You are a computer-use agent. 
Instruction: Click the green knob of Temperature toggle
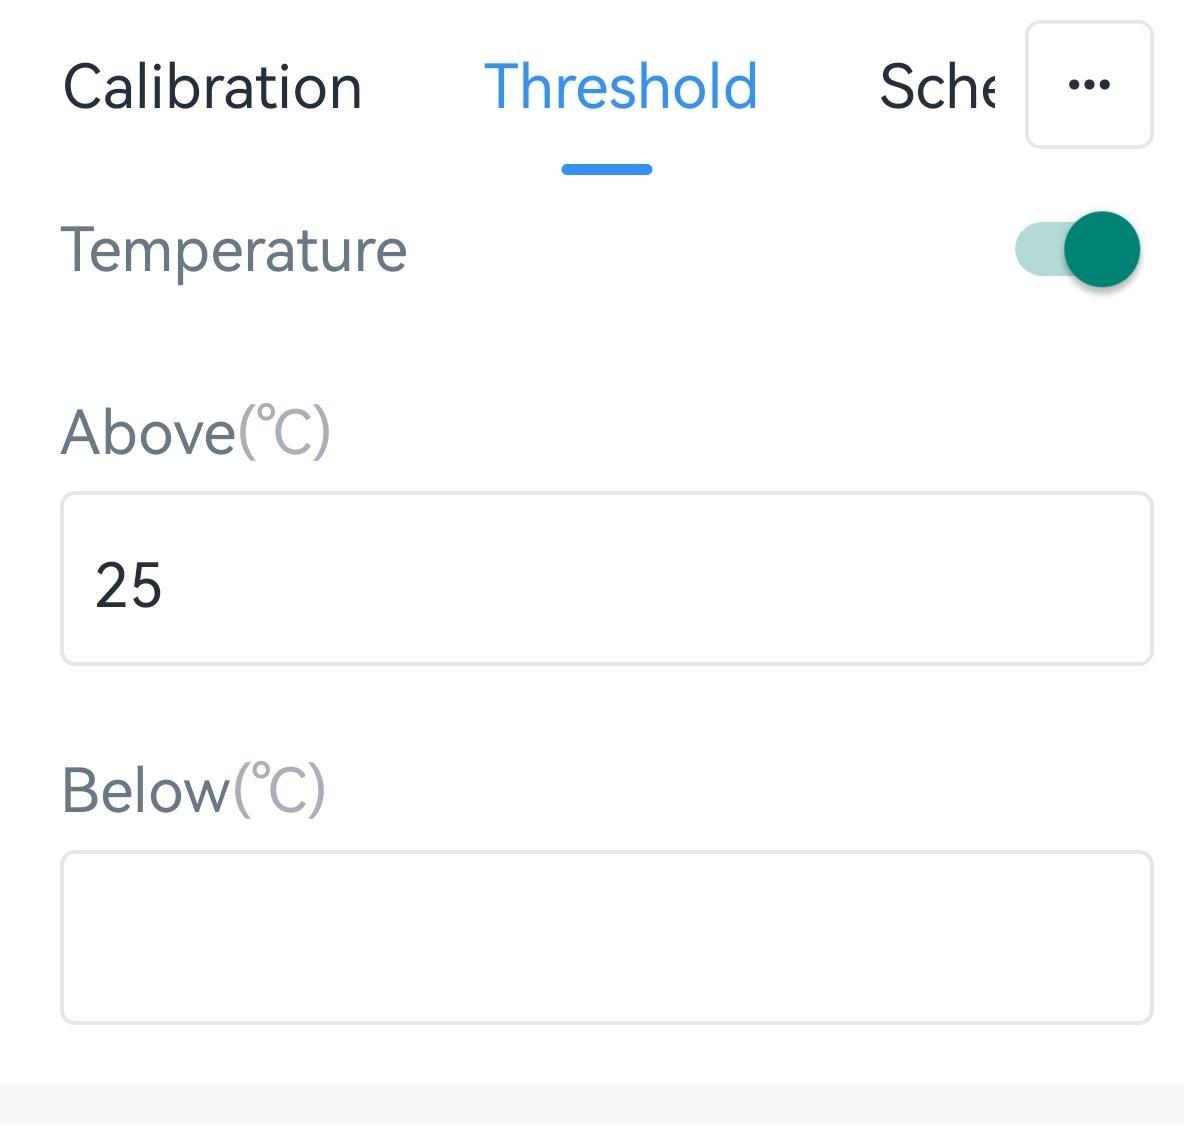point(1102,249)
